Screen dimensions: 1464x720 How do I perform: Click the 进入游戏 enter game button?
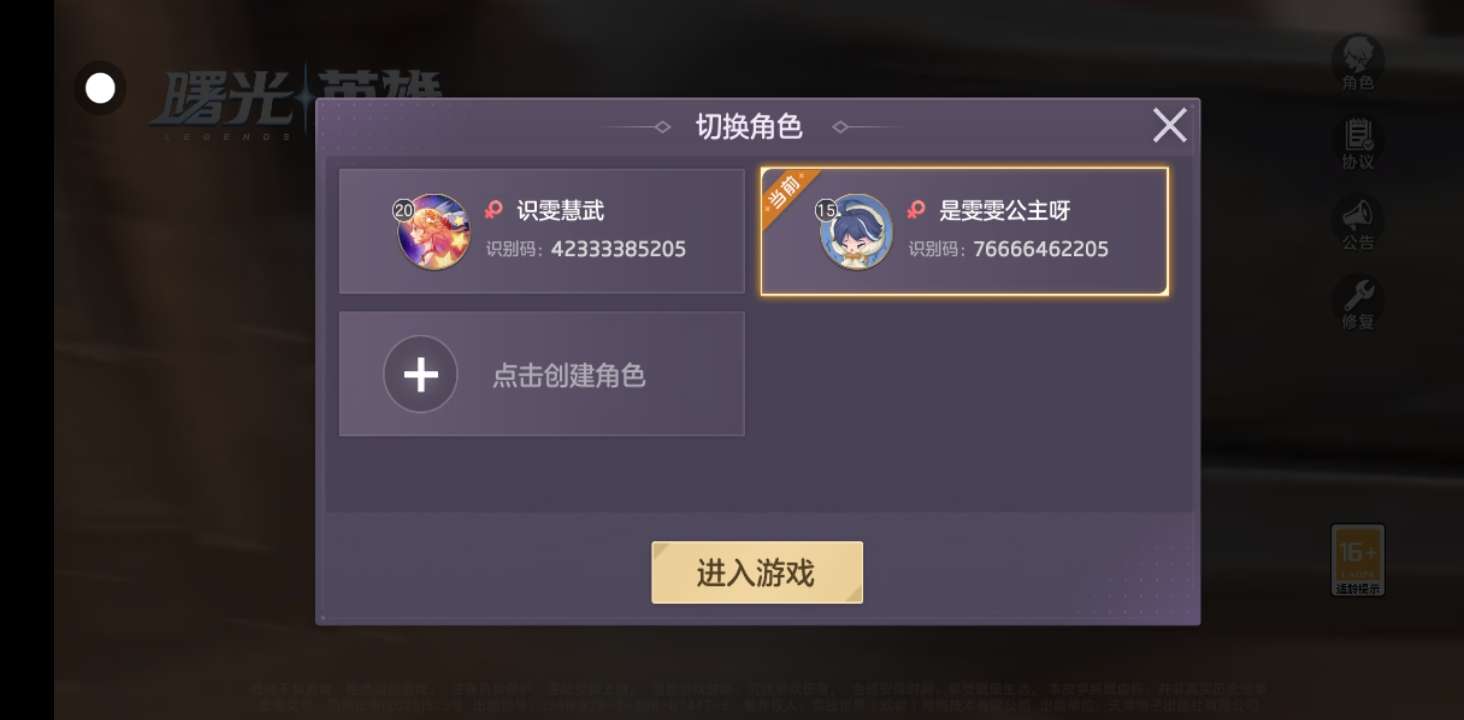(x=757, y=573)
